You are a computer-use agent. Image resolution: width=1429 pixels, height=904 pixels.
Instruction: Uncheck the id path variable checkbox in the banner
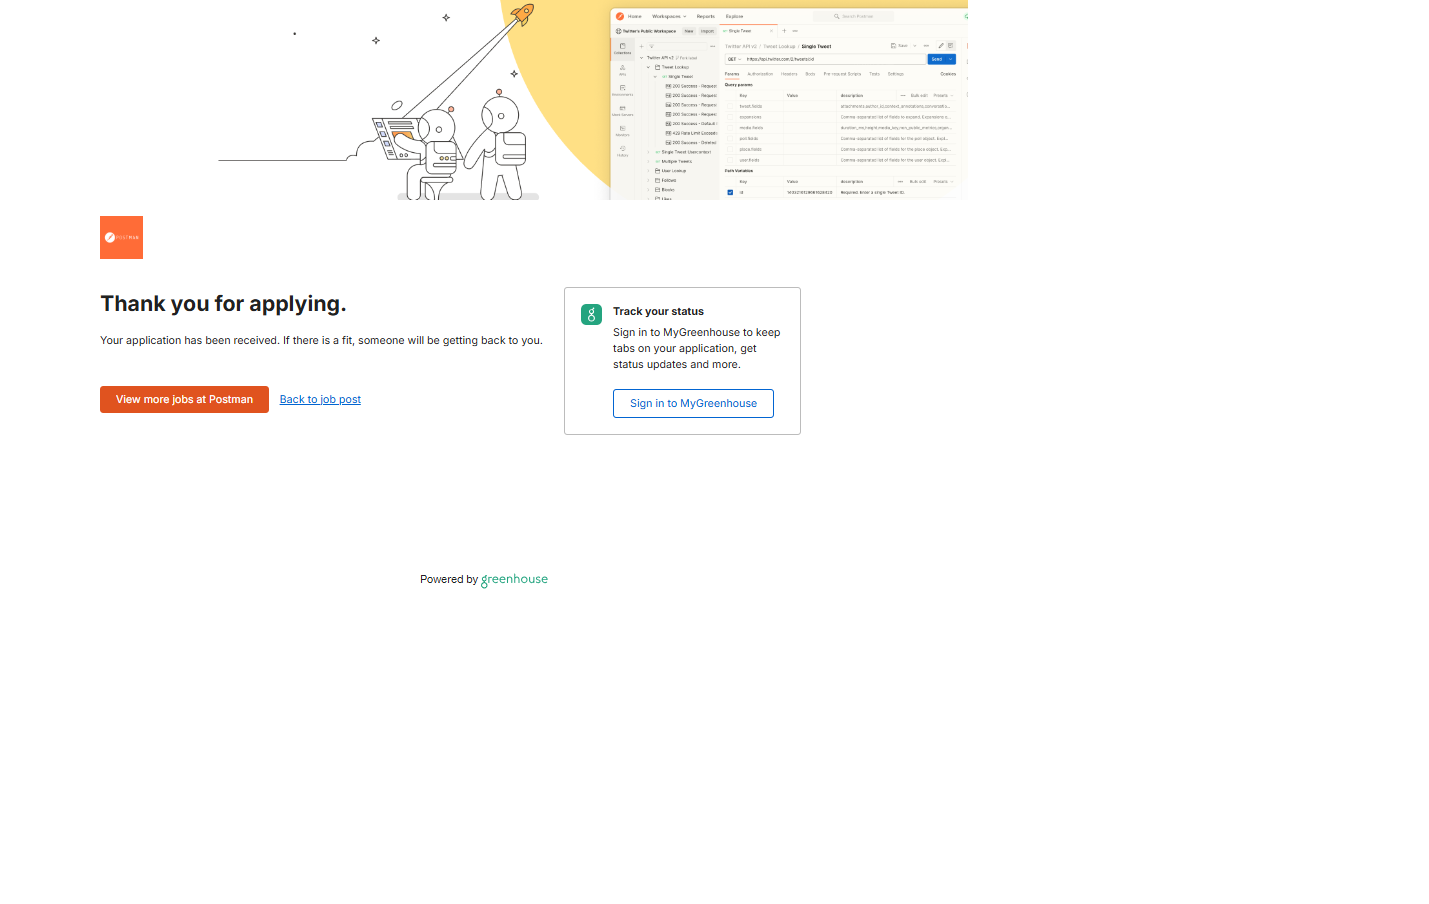pyautogui.click(x=730, y=192)
